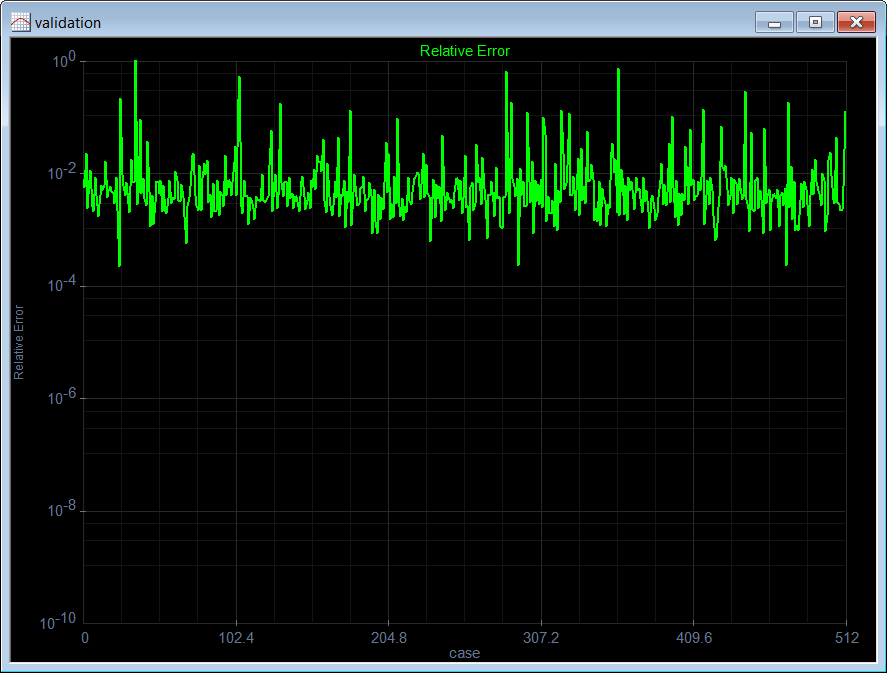
Task: Click the y-axis tick label 10^-10
Action: pyautogui.click(x=58, y=622)
